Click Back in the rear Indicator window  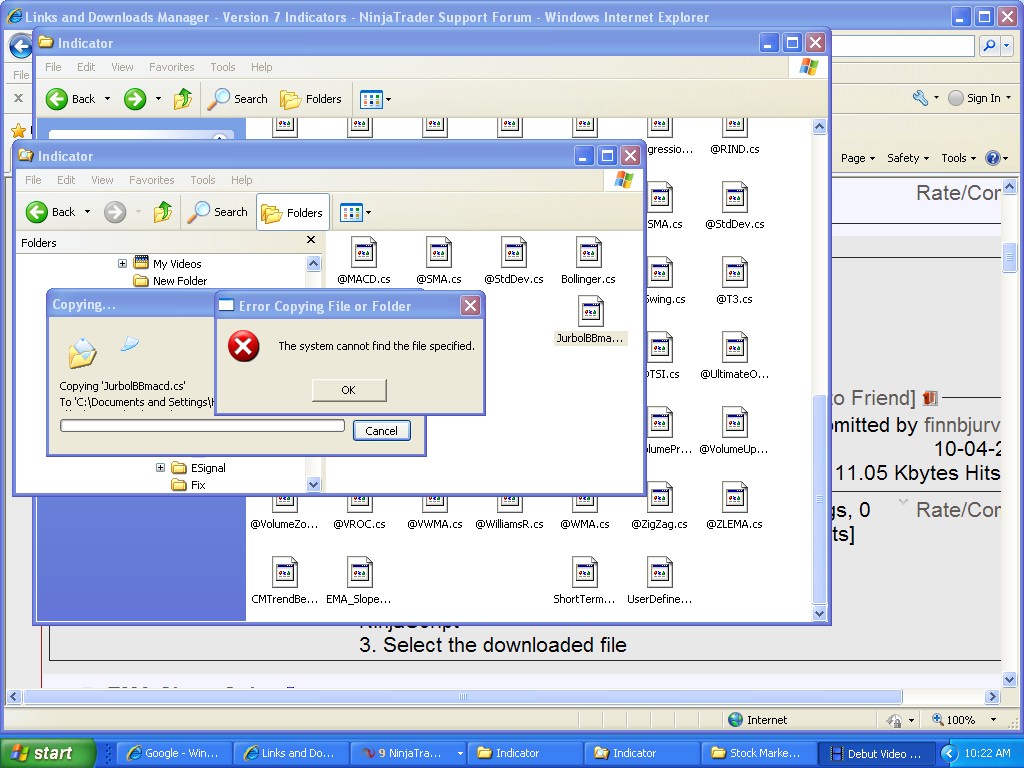coord(71,99)
